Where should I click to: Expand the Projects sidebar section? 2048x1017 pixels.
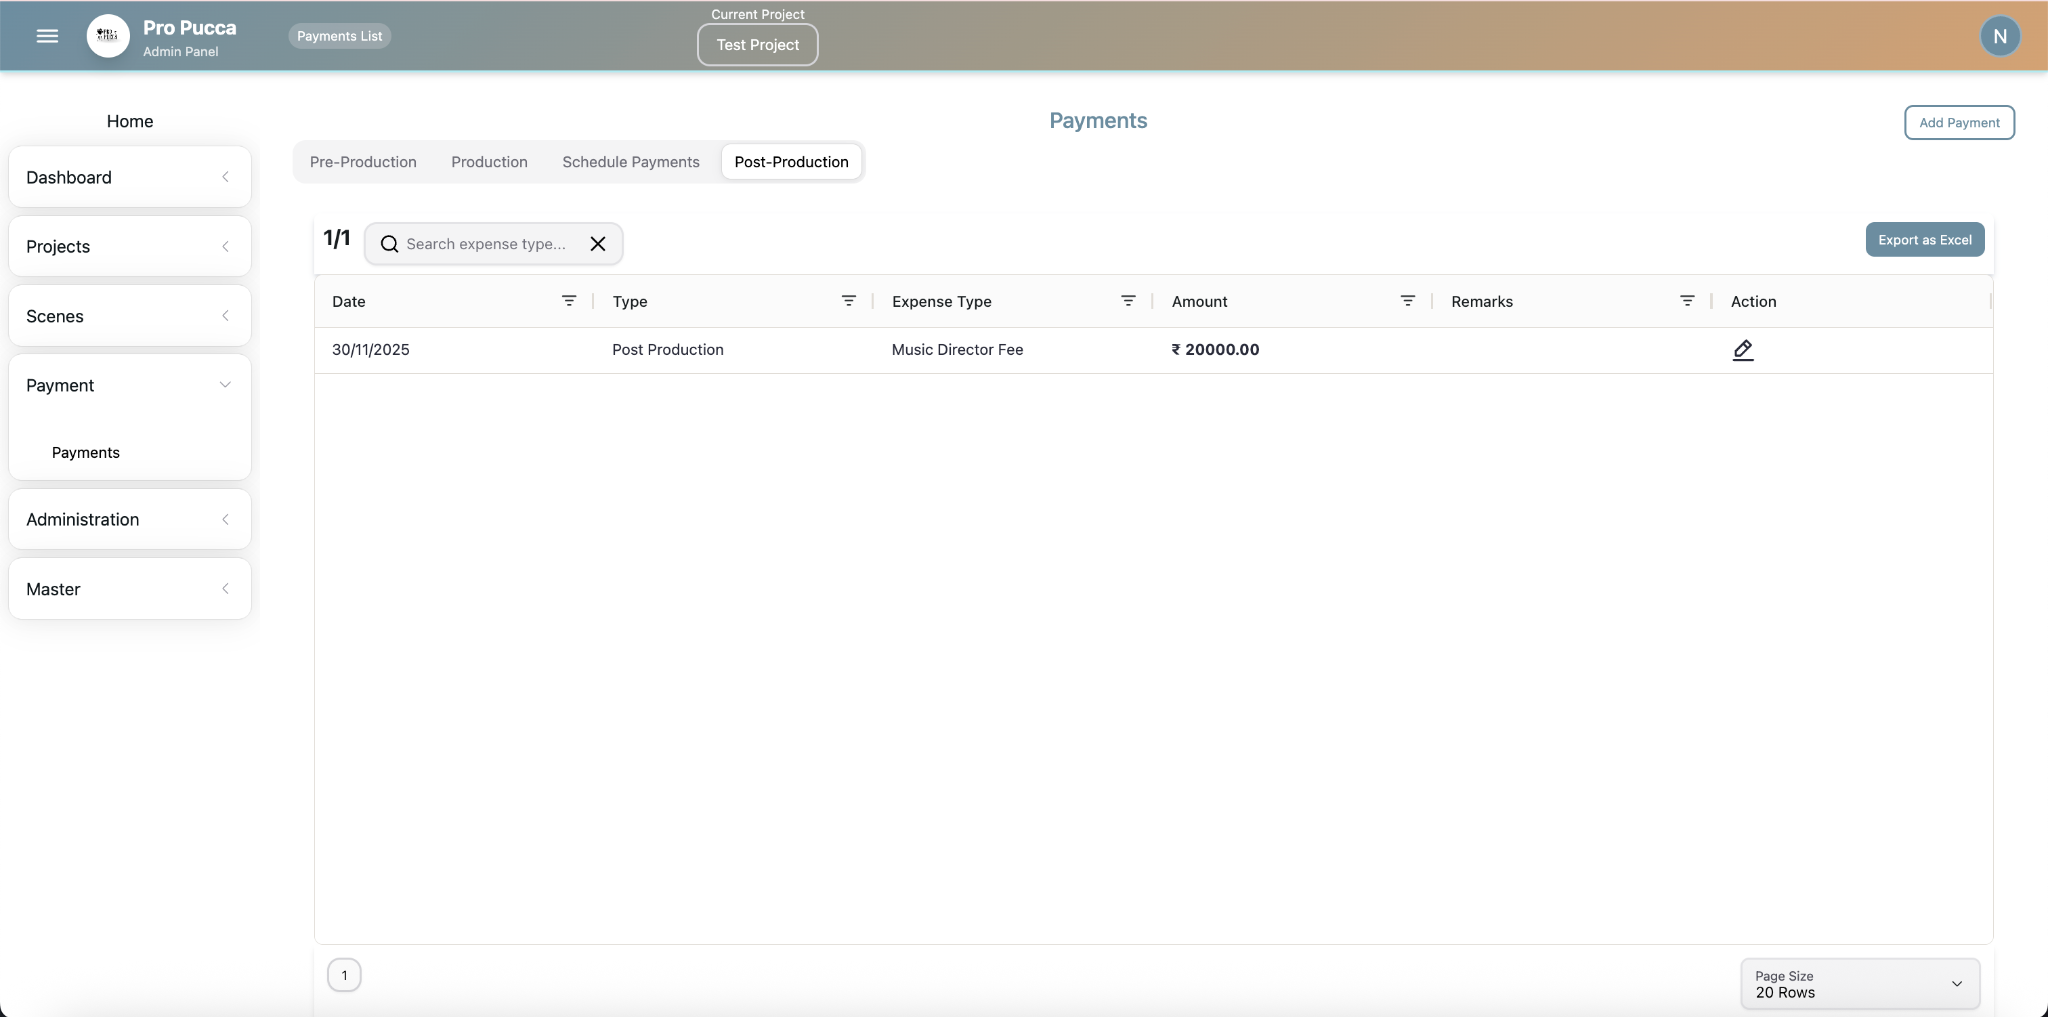(129, 246)
